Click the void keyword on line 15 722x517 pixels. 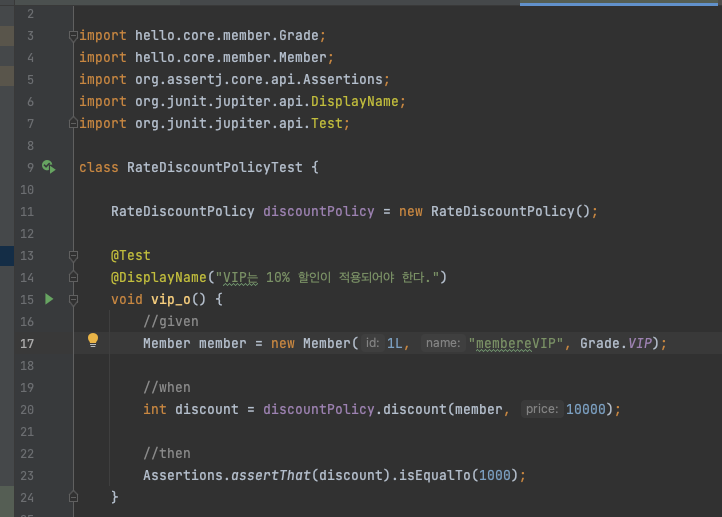tap(127, 299)
